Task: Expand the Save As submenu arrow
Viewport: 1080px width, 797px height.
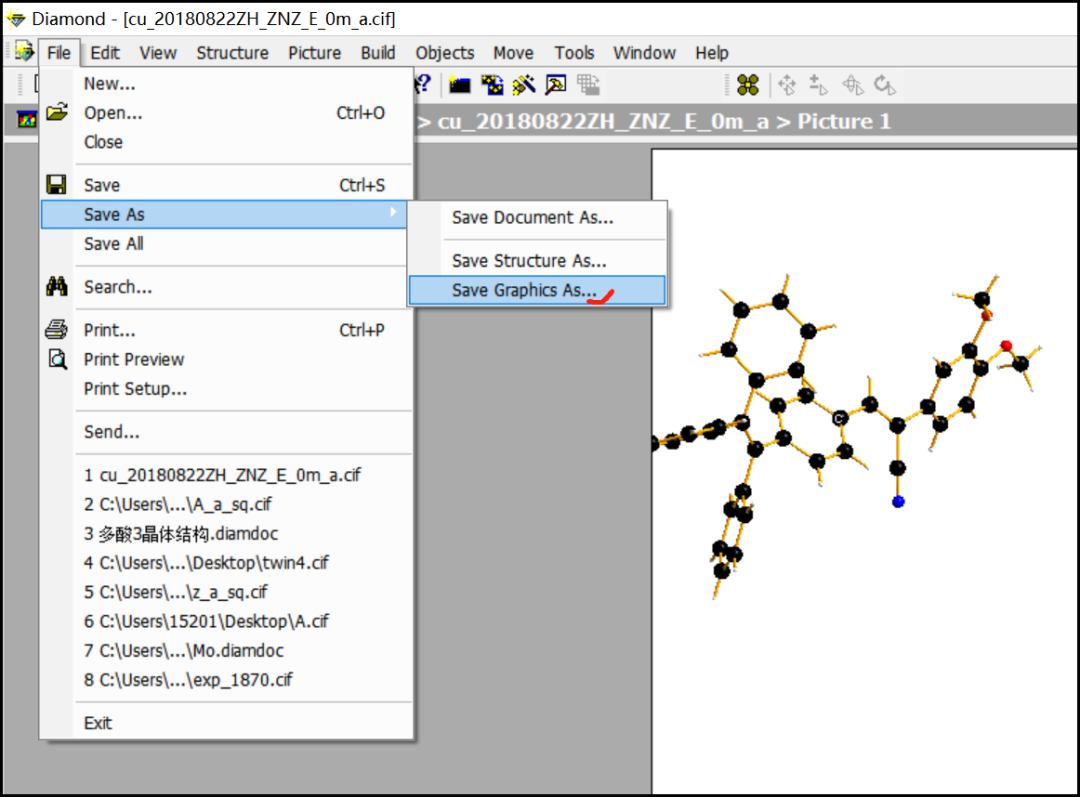Action: point(394,213)
